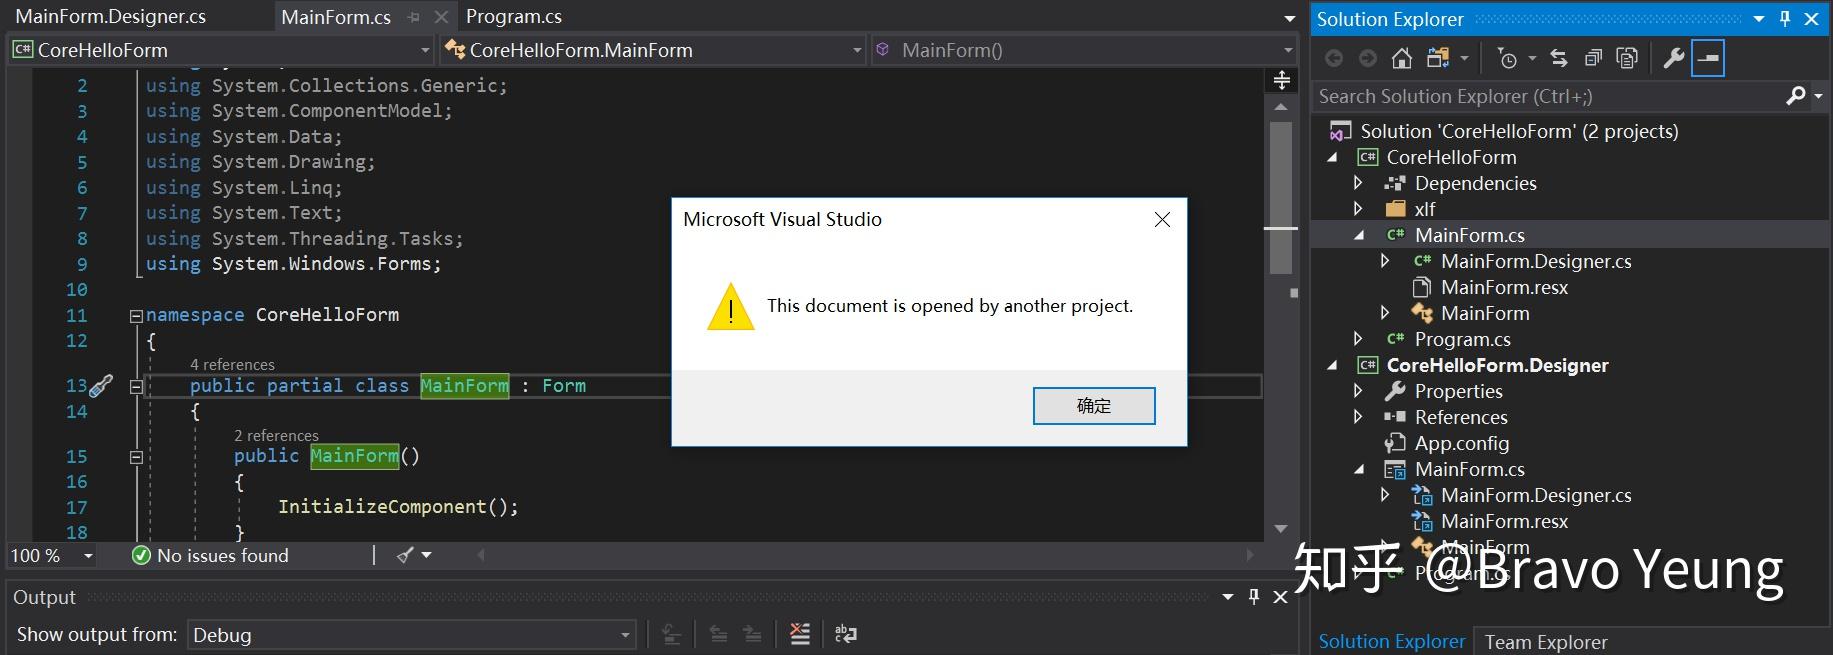The image size is (1833, 655).
Task: Collapse all nodes with the Collapse All icon
Action: point(1593,59)
